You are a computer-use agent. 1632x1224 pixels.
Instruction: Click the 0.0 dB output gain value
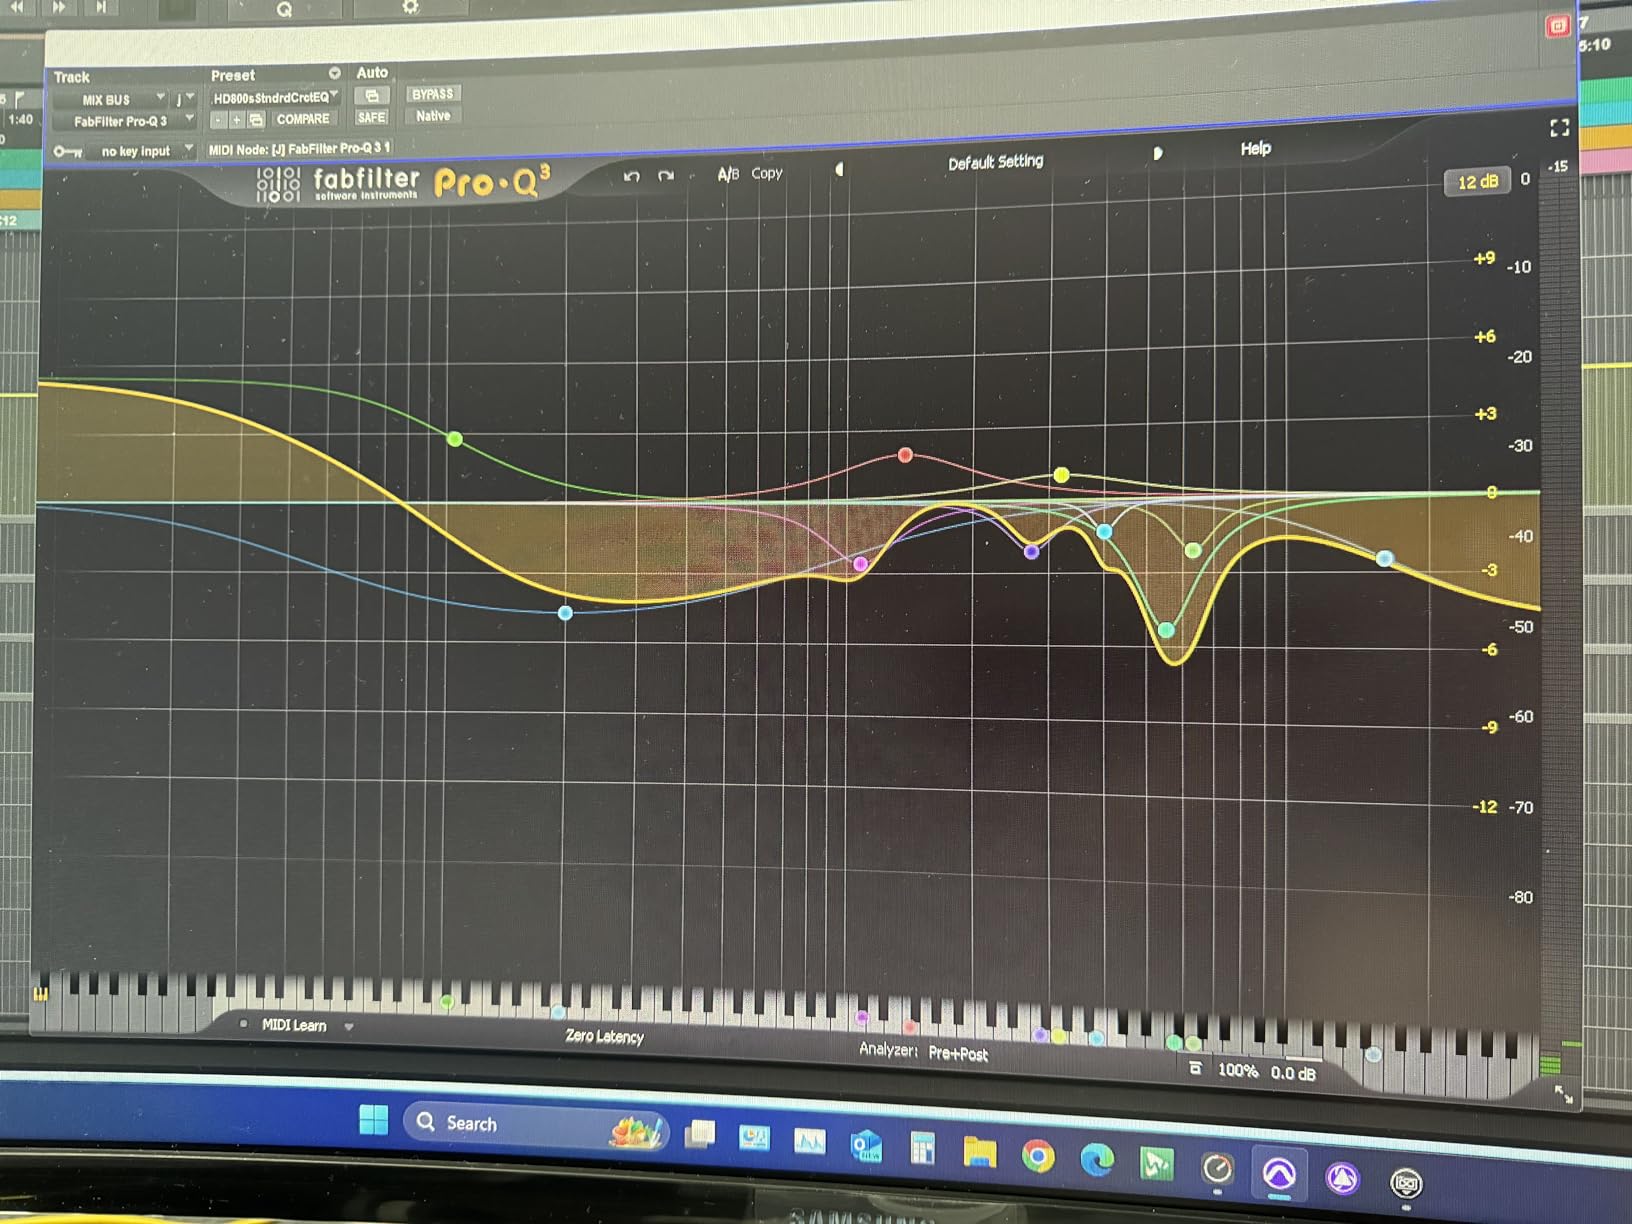pyautogui.click(x=1293, y=1073)
